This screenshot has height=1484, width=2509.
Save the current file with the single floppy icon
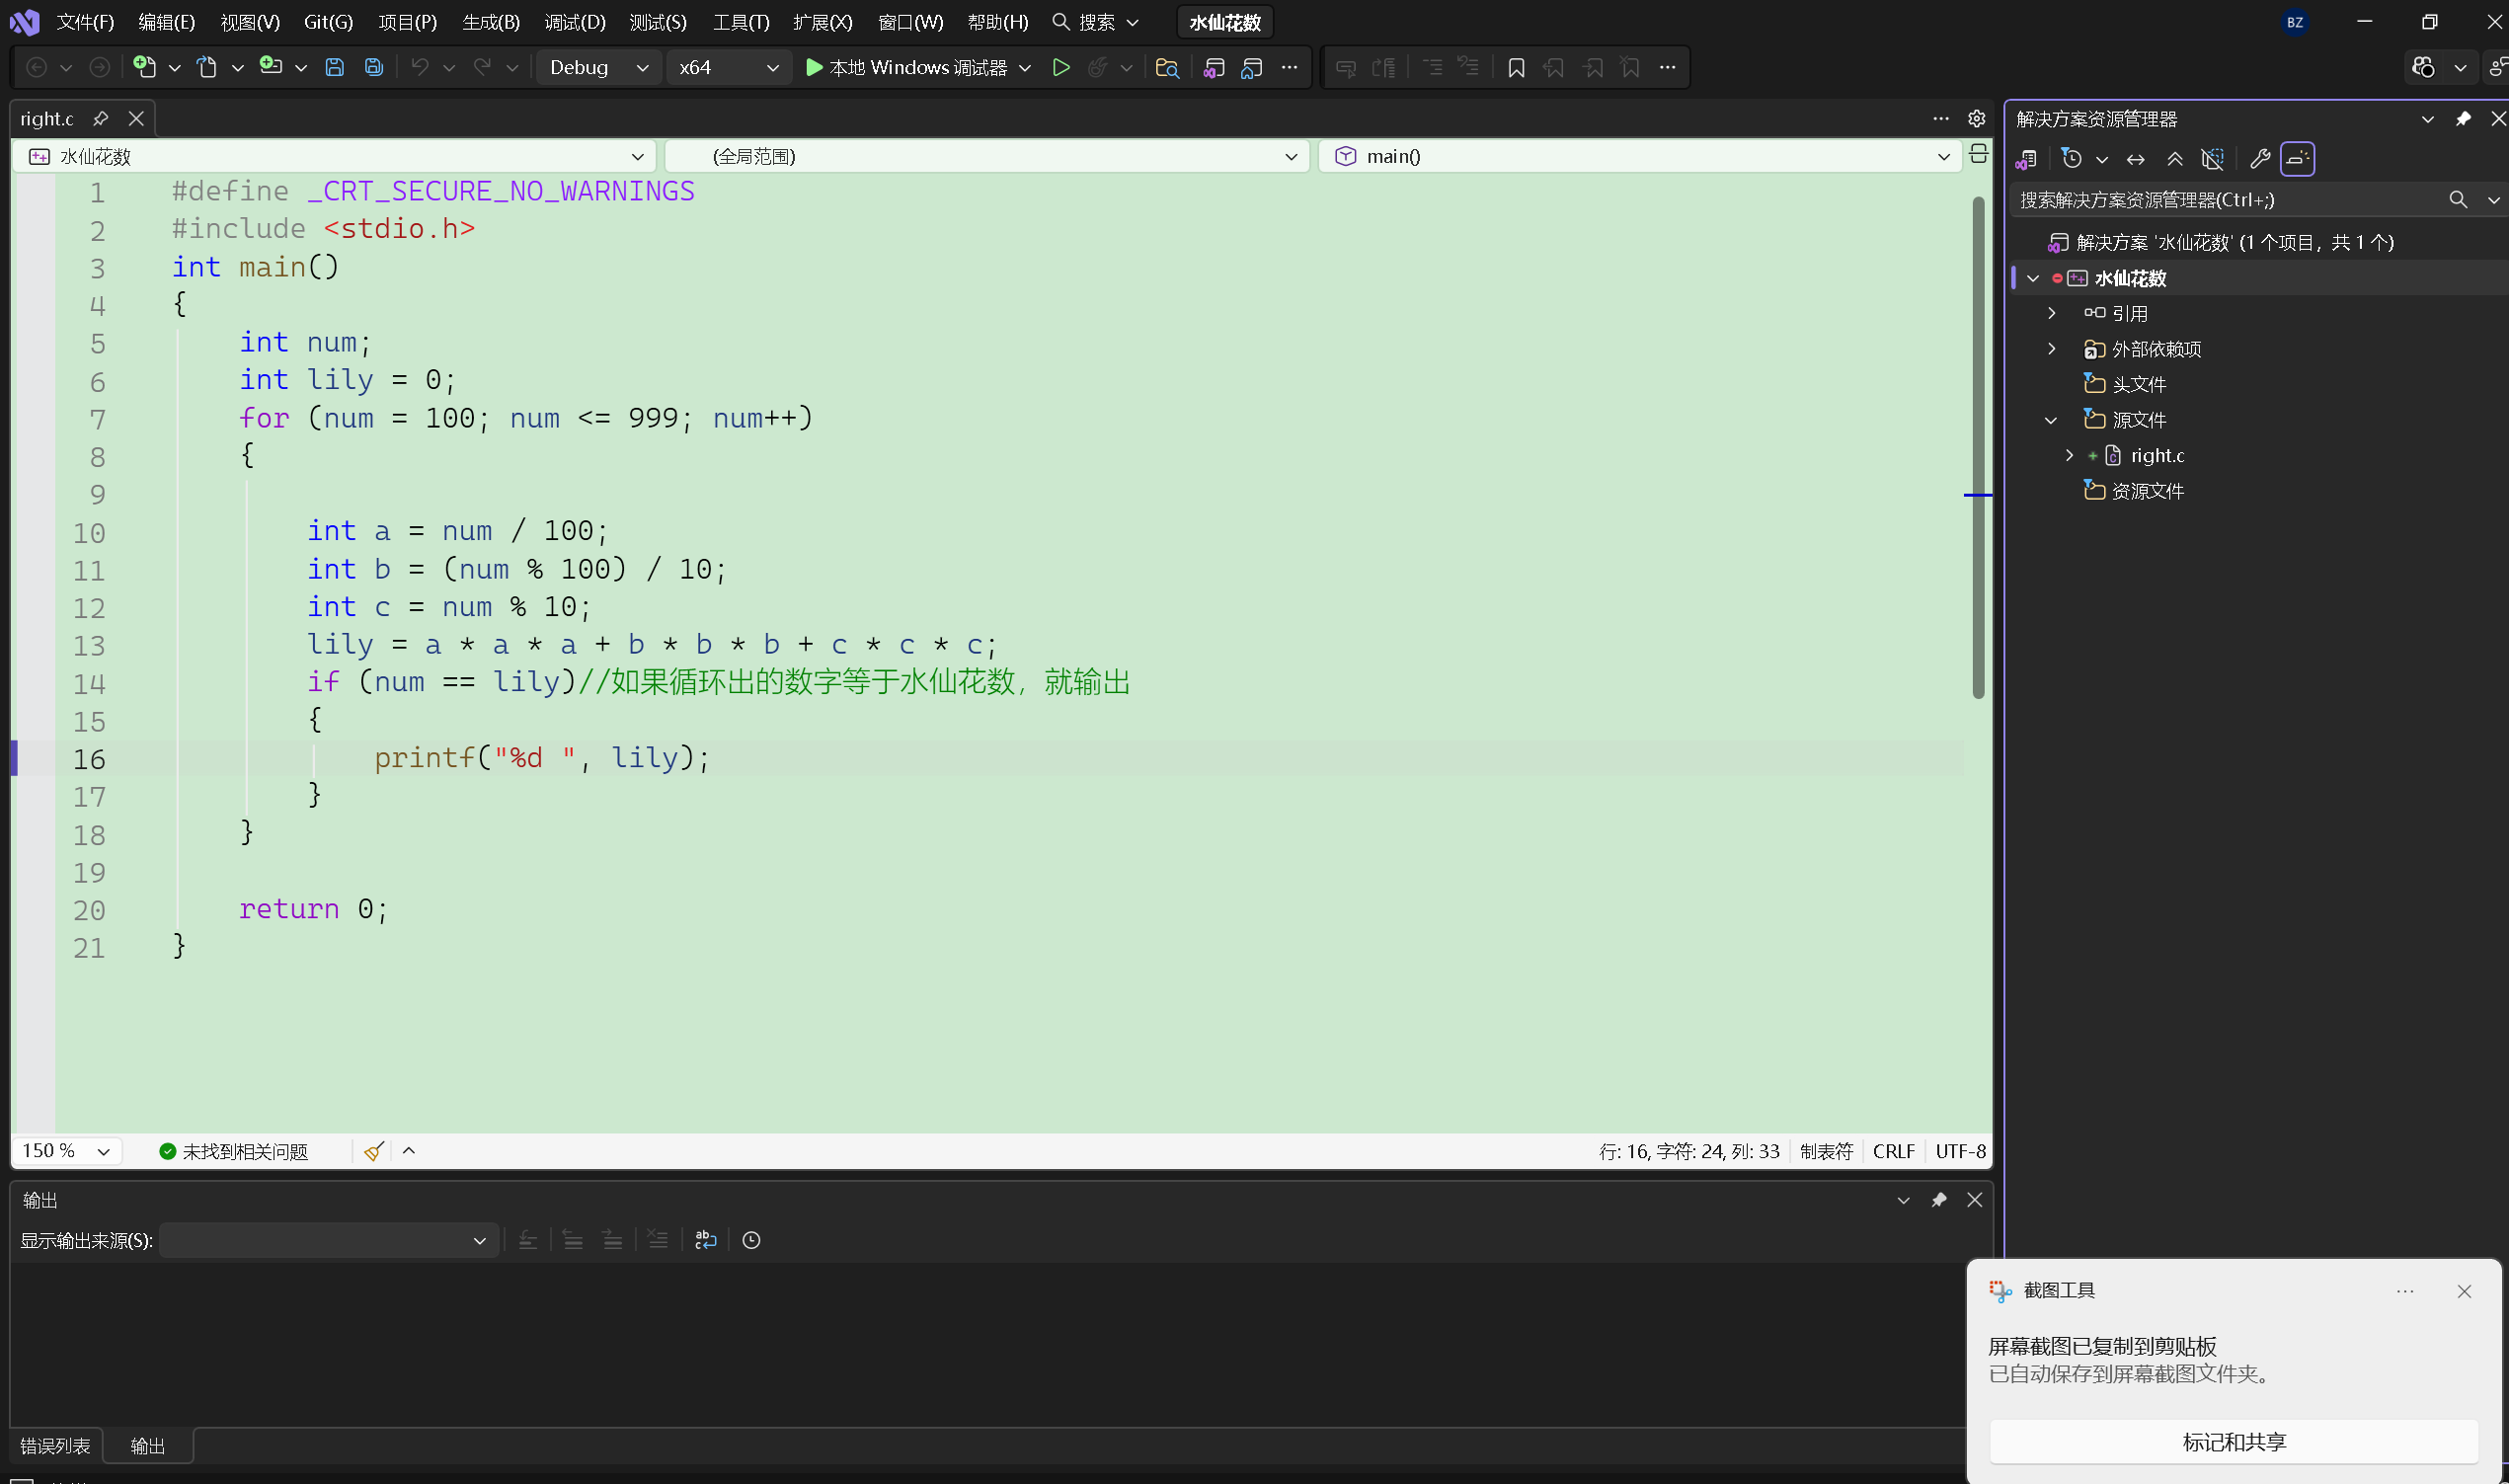click(x=335, y=67)
